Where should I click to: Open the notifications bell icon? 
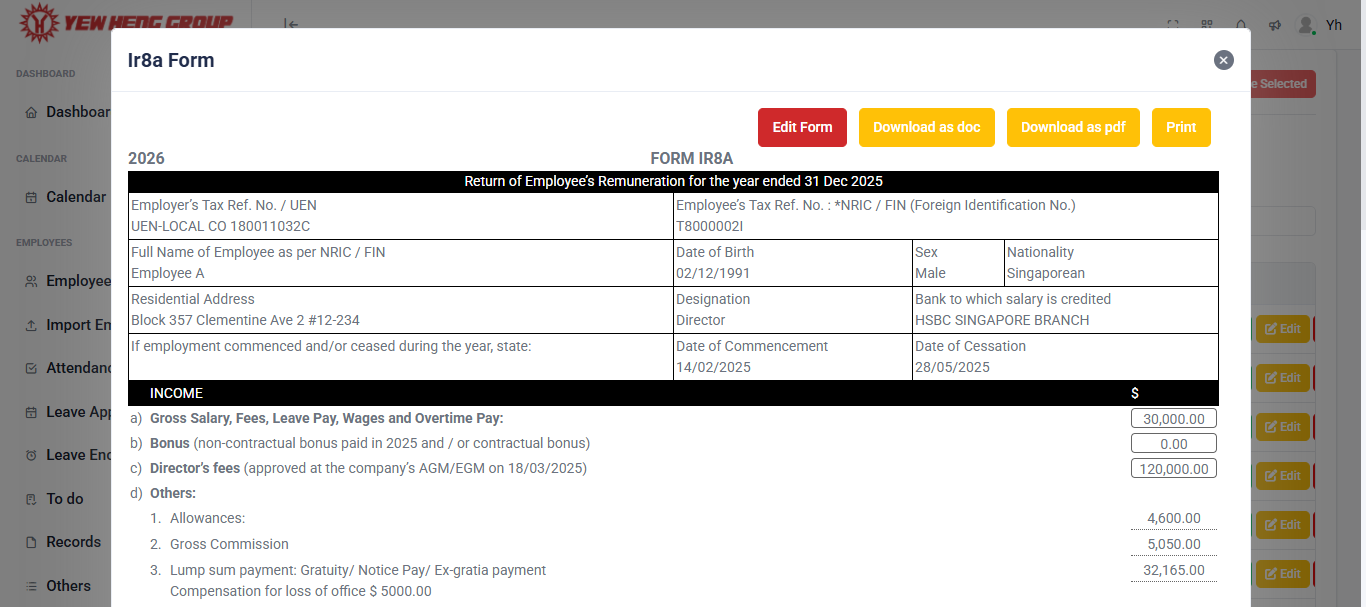coord(1241,25)
